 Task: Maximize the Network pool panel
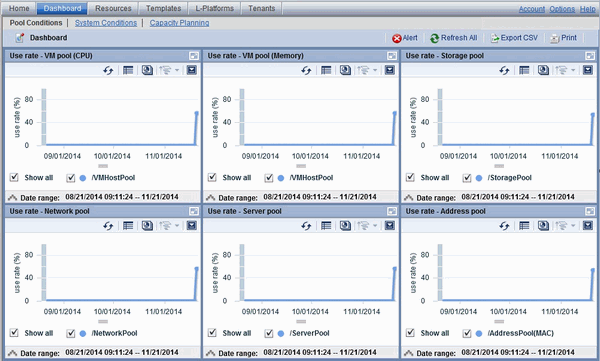pyautogui.click(x=194, y=211)
